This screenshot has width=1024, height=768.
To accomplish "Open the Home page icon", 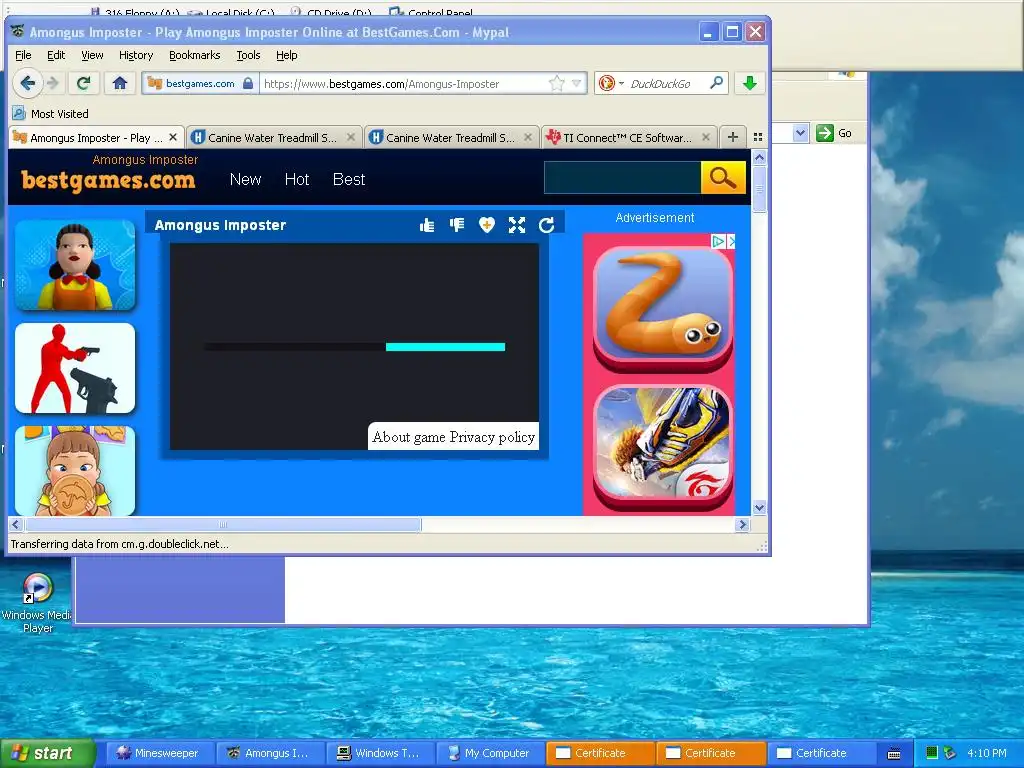I will point(120,83).
